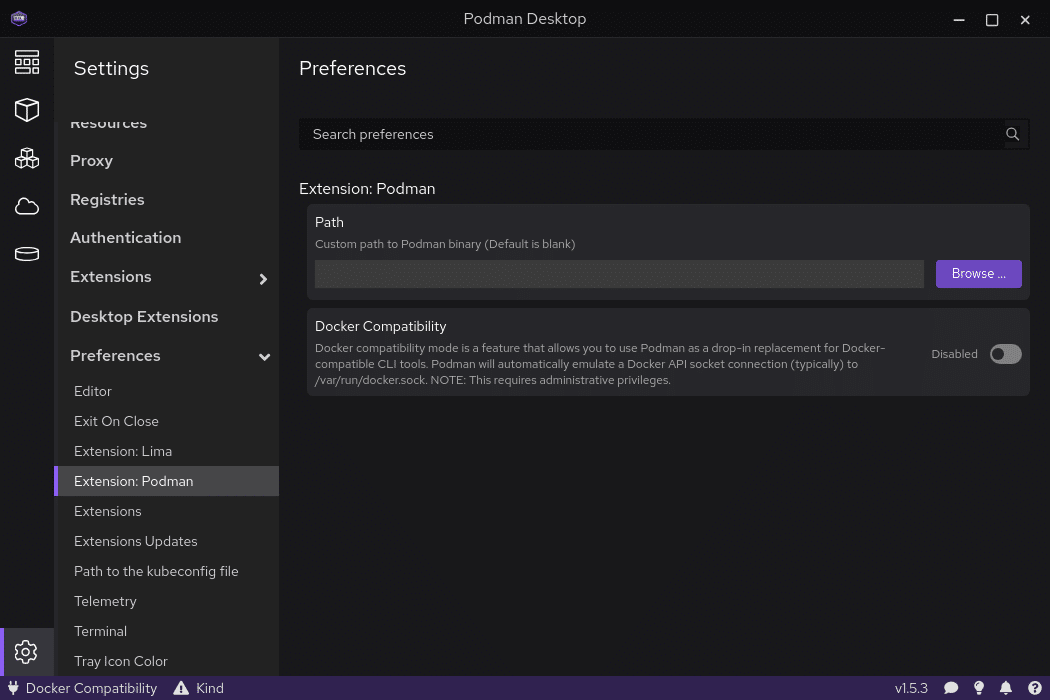Screen dimensions: 1050x700
Task: Open the help question mark icon
Action: 1035,688
